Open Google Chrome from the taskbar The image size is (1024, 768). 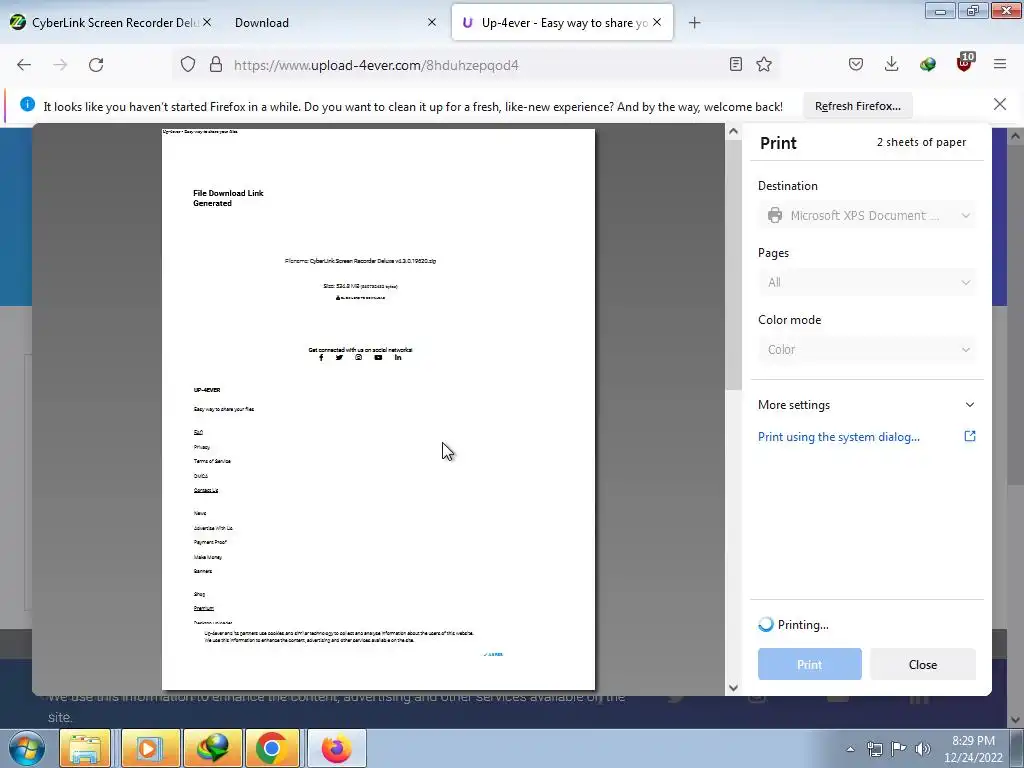(272, 748)
